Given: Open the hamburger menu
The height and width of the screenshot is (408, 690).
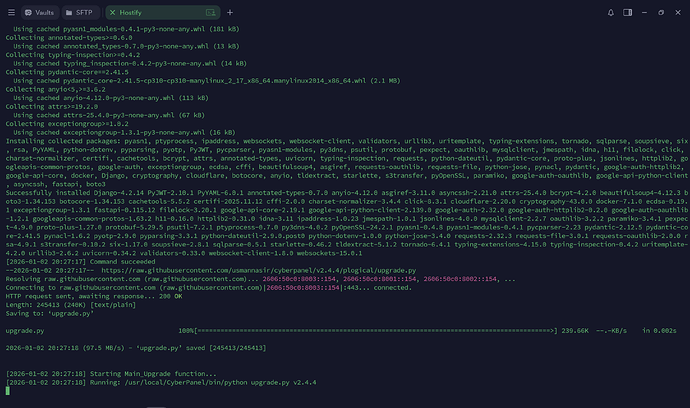Looking at the screenshot, I should coord(11,10).
